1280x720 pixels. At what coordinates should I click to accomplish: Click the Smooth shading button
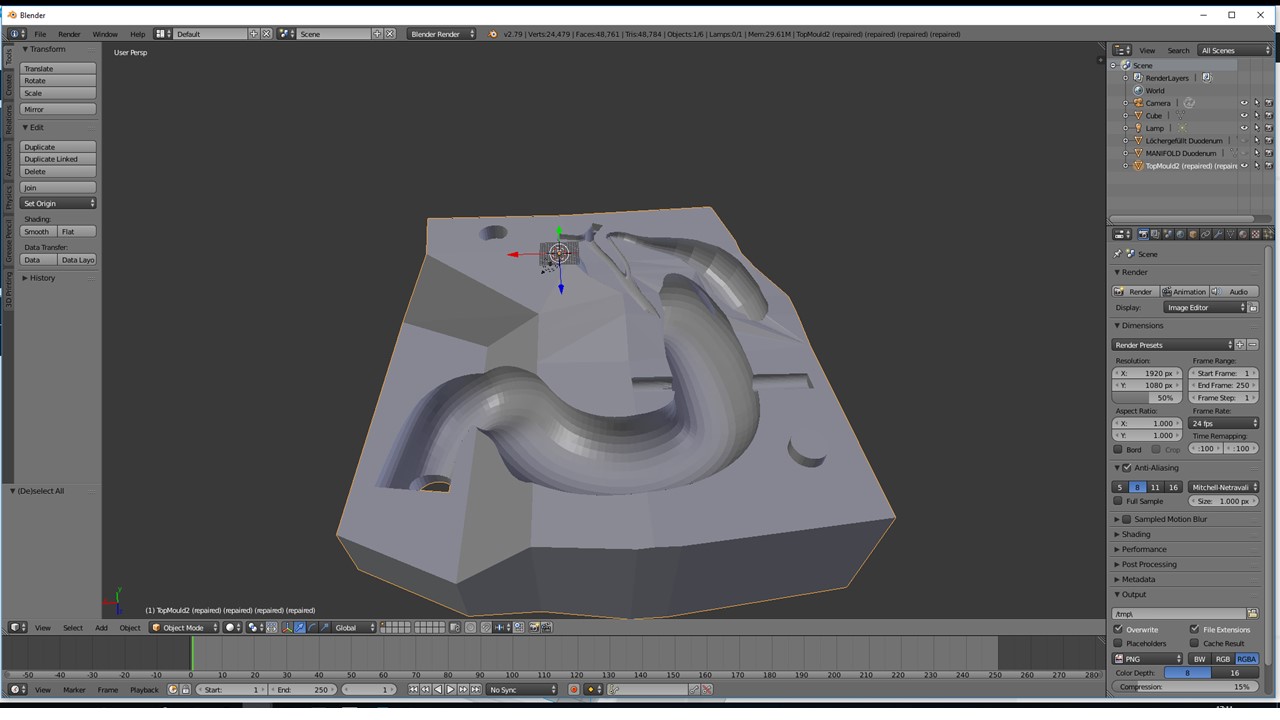coord(38,231)
